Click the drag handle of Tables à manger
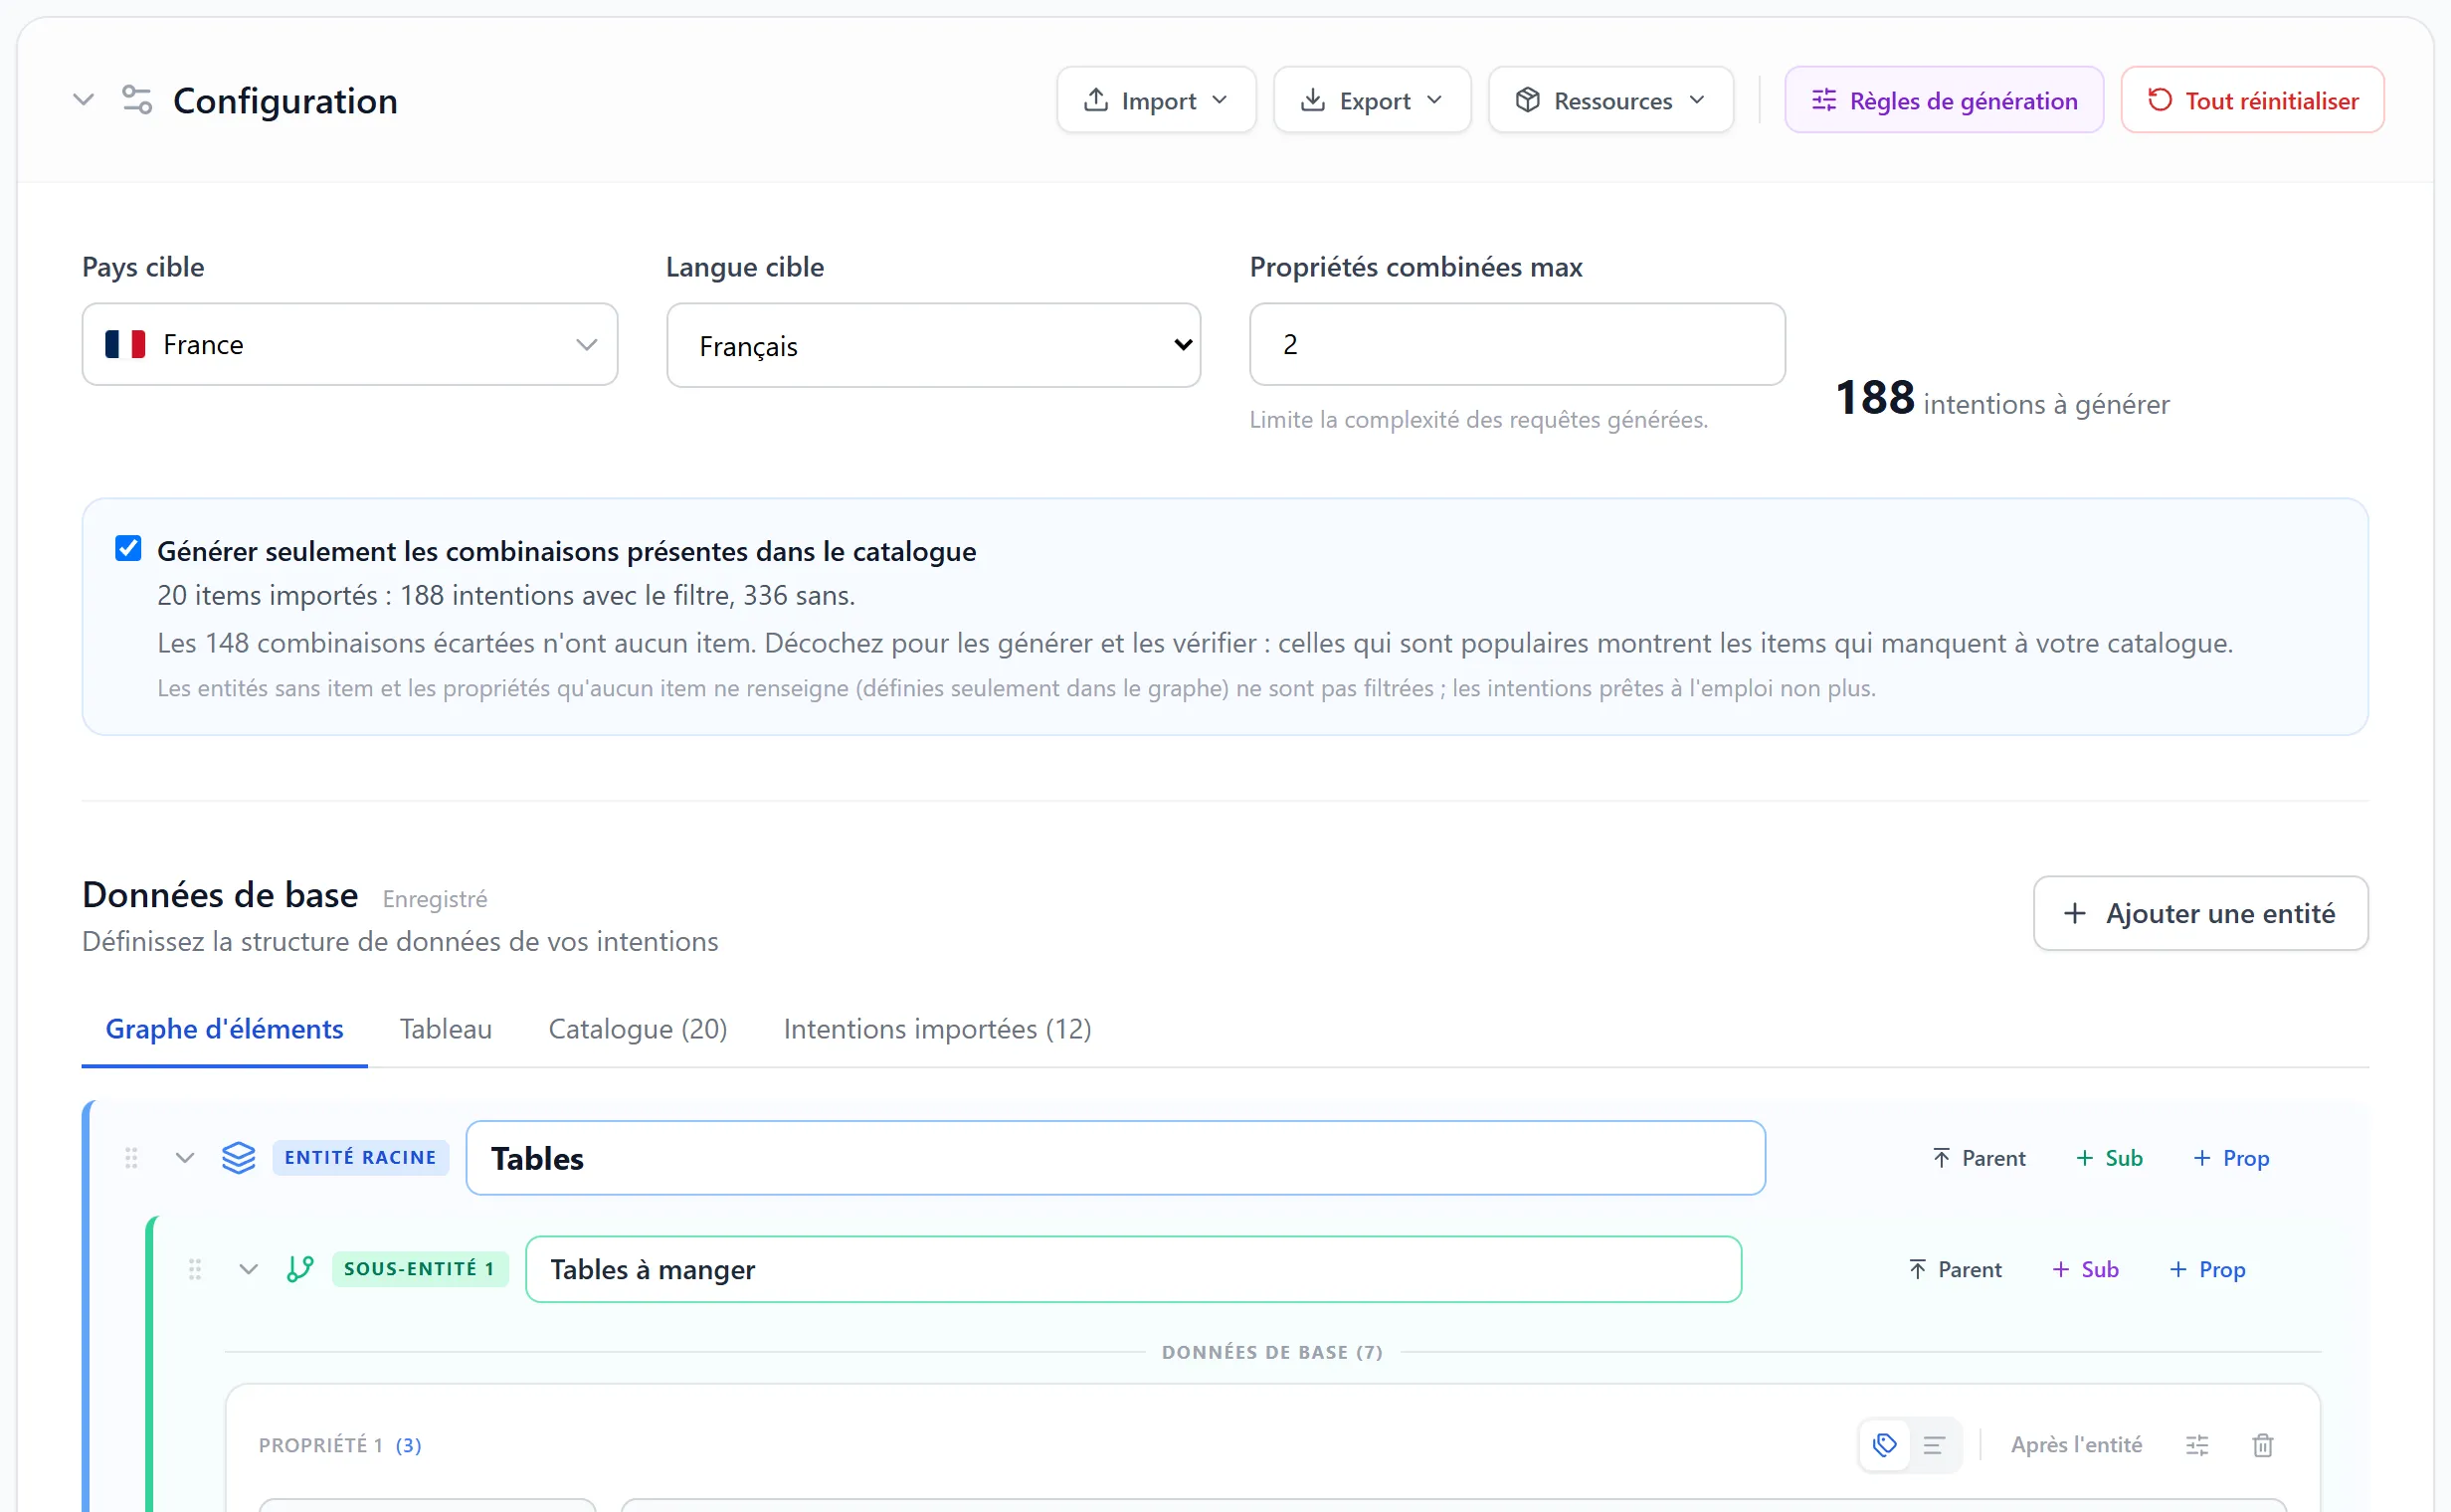This screenshot has height=1512, width=2451. tap(195, 1268)
